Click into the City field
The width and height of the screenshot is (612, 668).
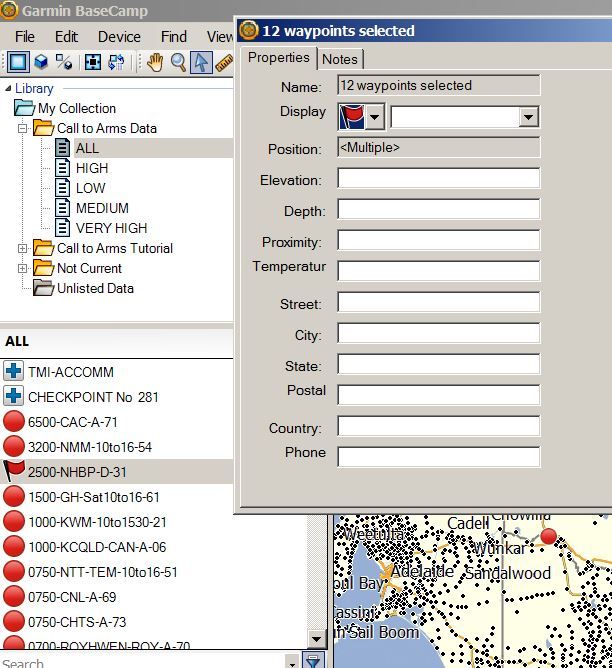click(439, 333)
